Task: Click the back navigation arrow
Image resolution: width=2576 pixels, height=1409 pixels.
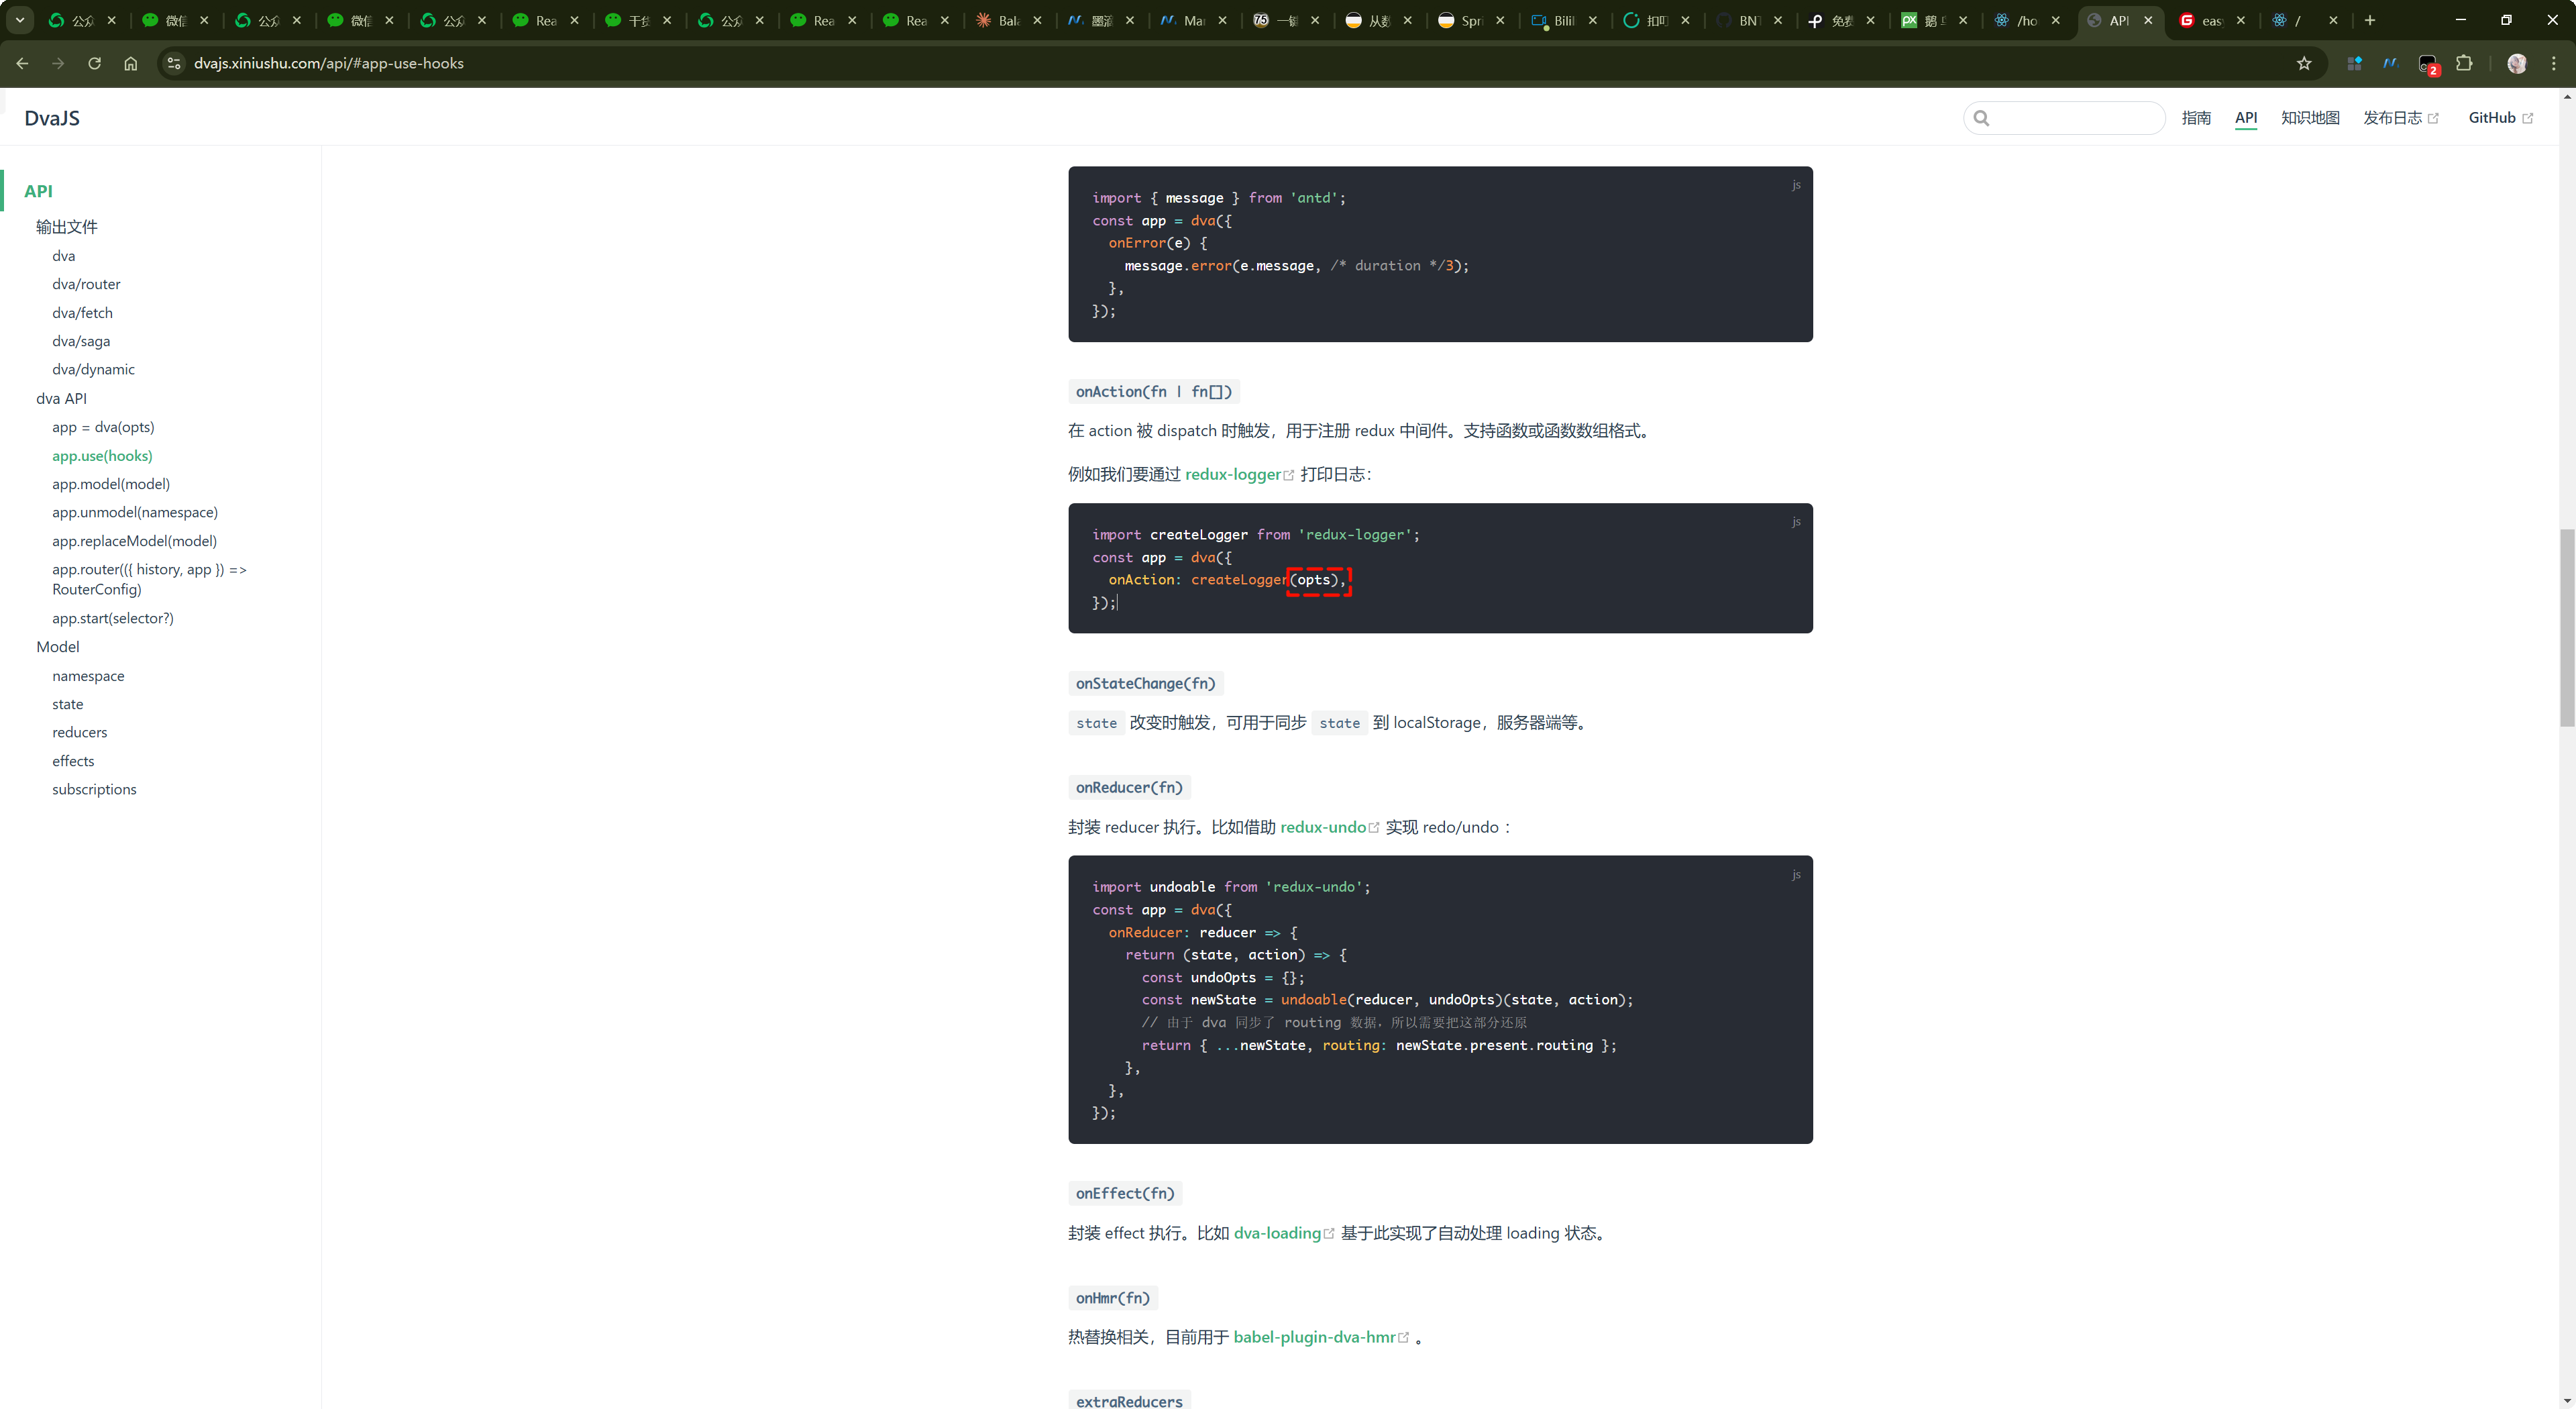Action: pyautogui.click(x=22, y=63)
